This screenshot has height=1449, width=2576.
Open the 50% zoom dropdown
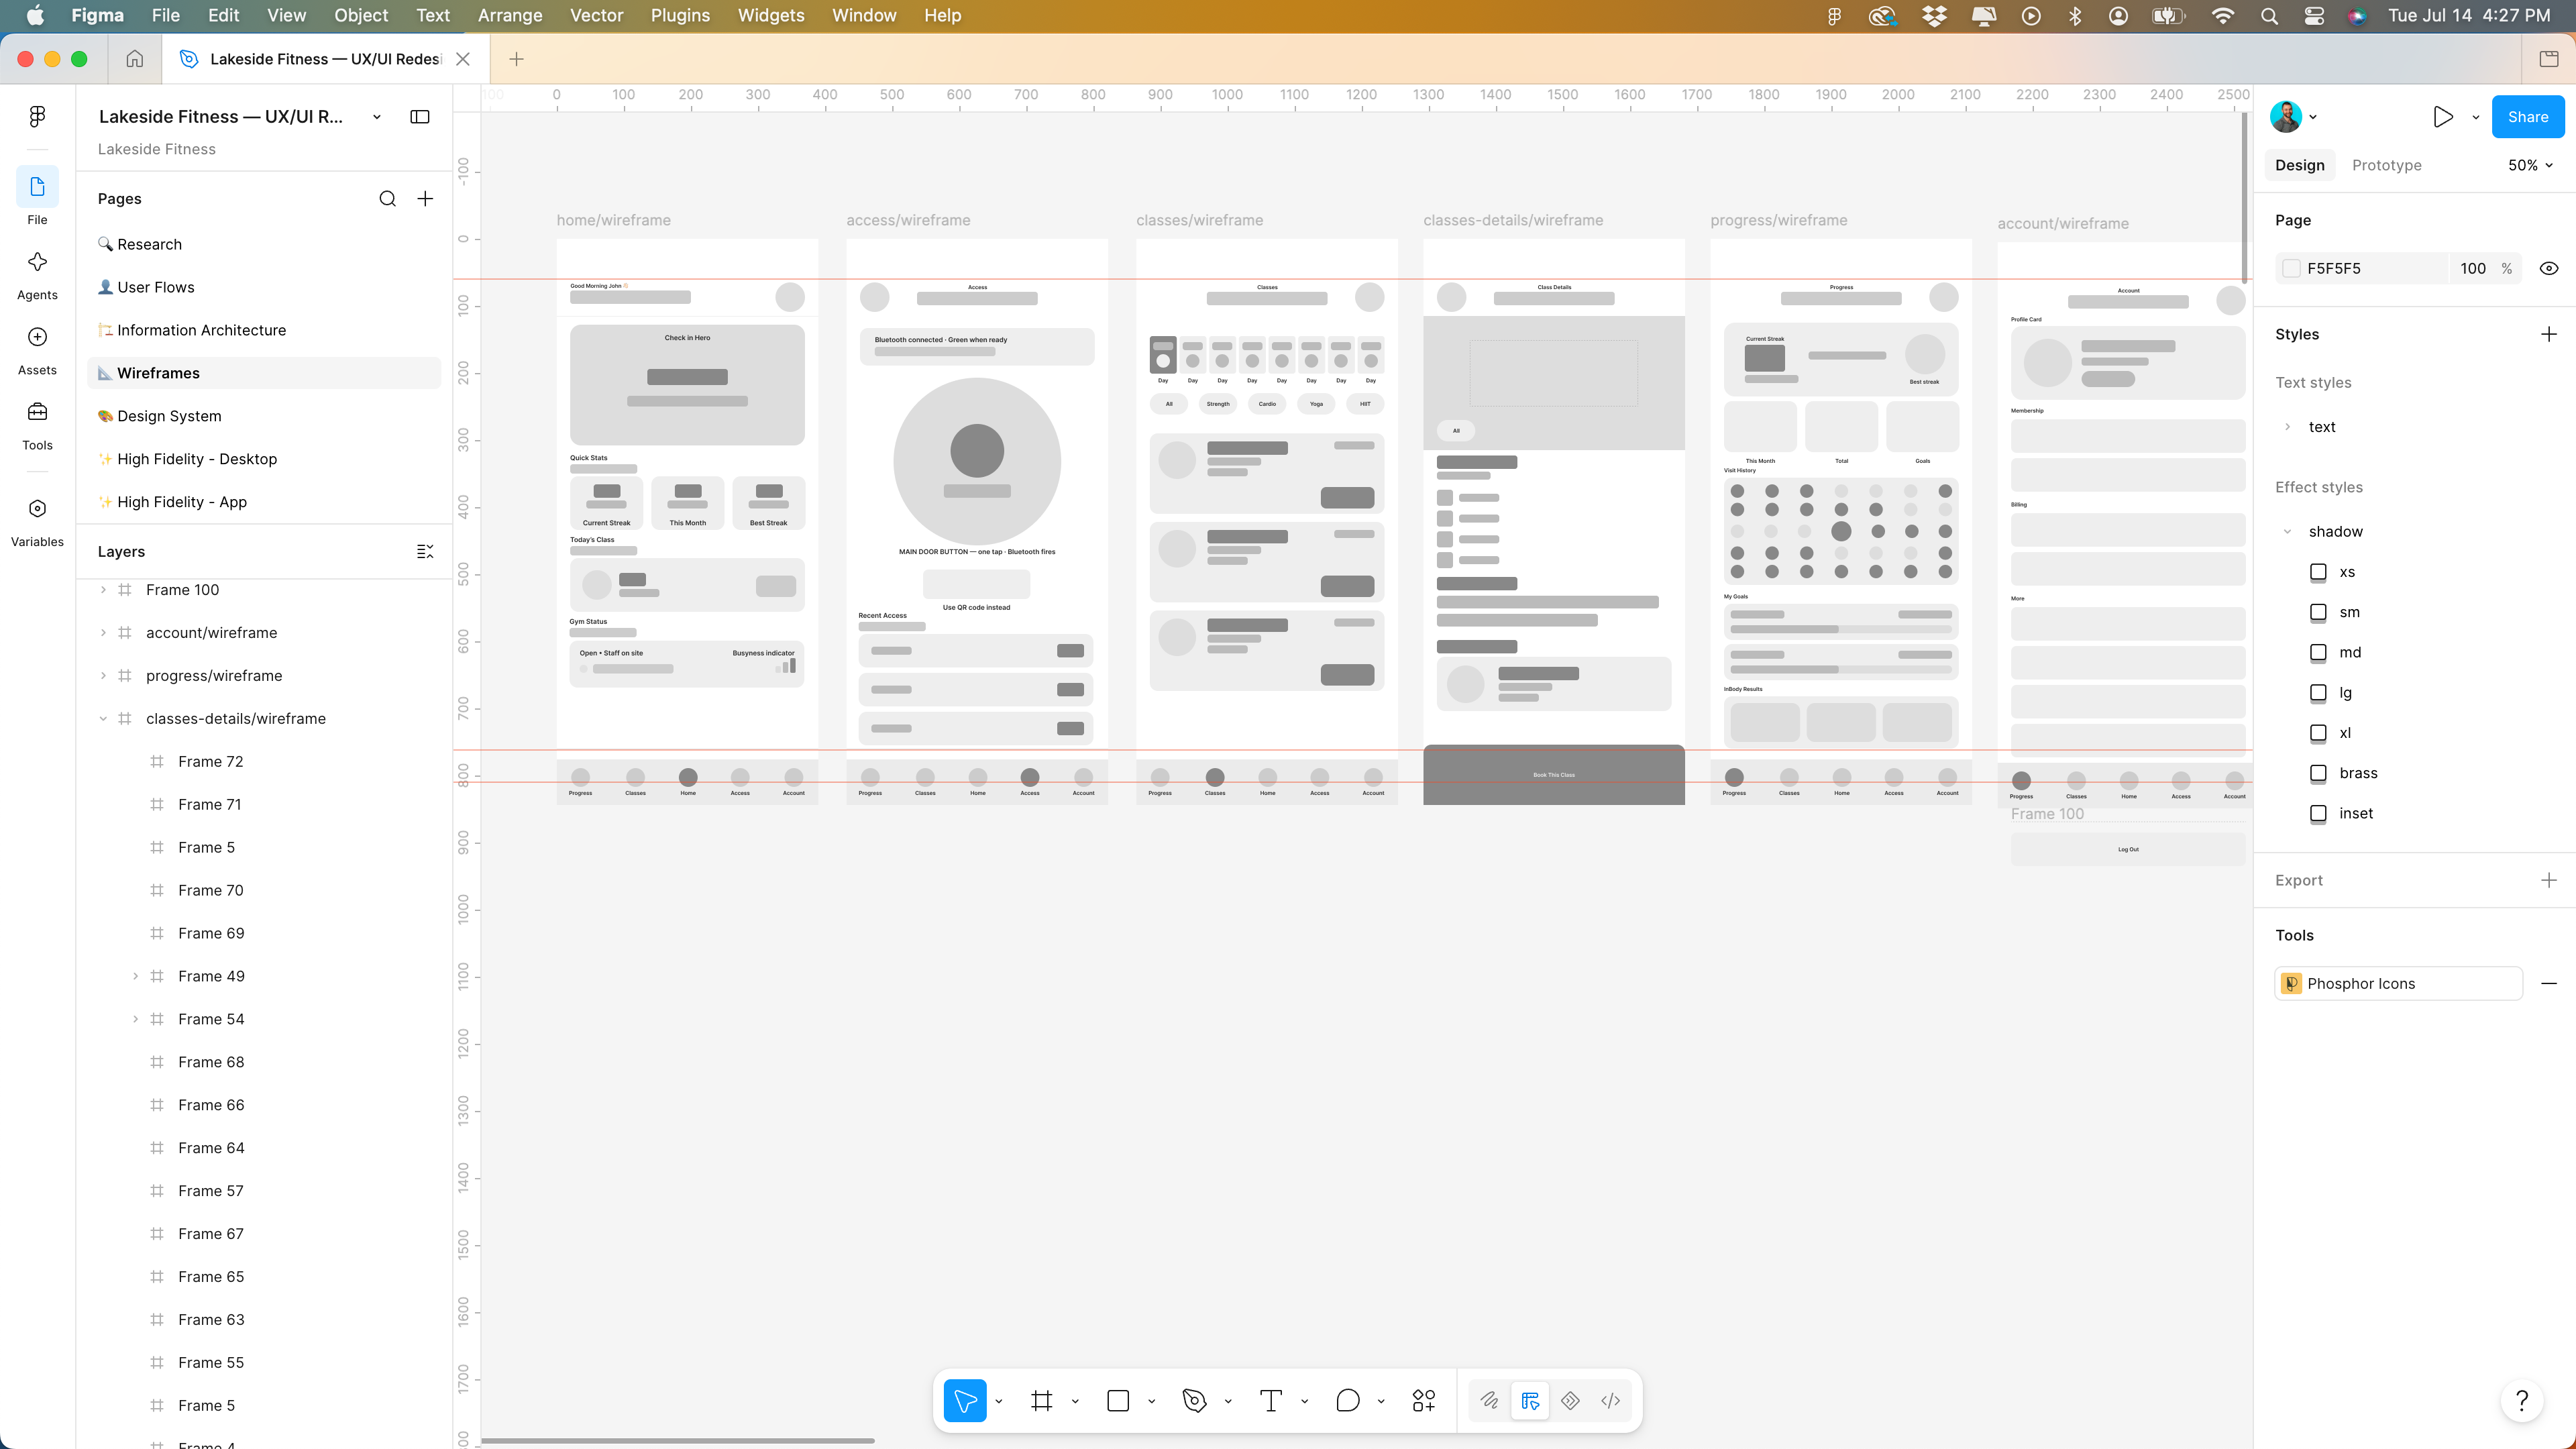tap(2530, 165)
